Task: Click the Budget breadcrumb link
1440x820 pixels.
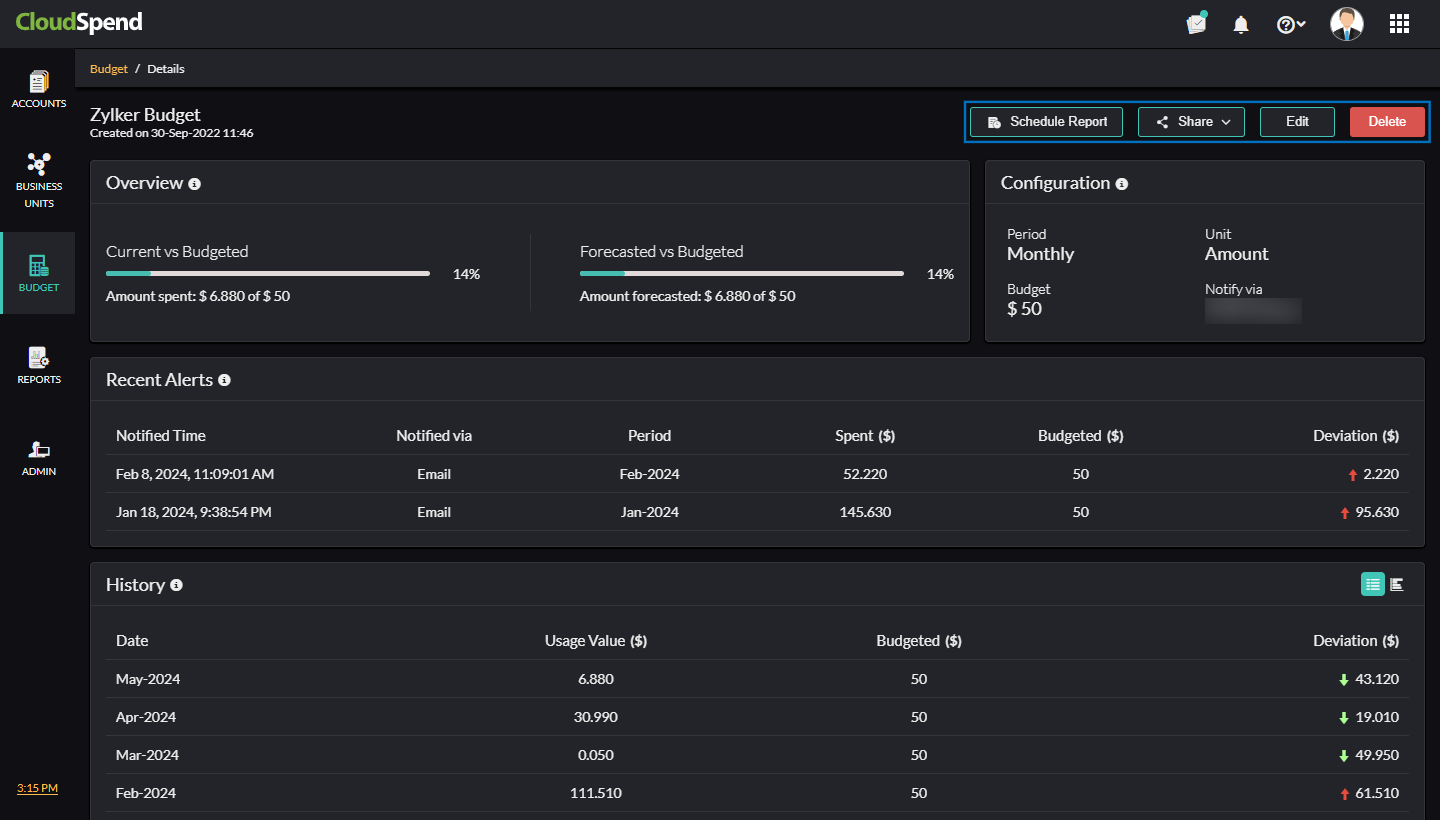Action: pyautogui.click(x=109, y=69)
